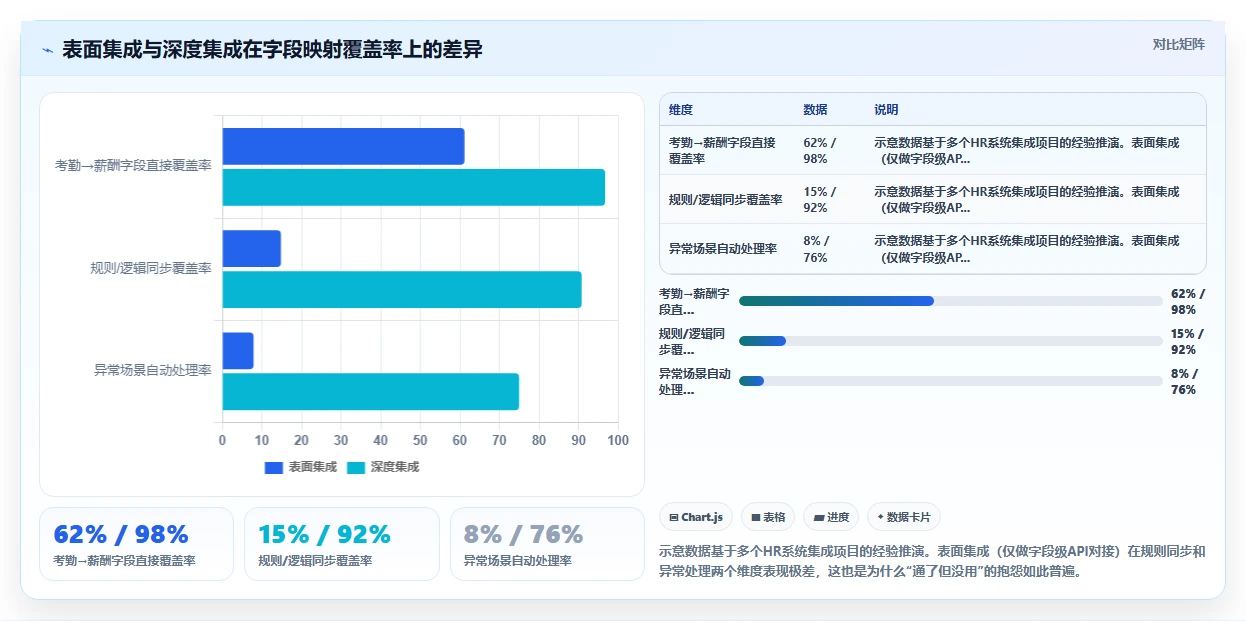Image resolution: width=1246 pixels, height=621 pixels.
Task: Click the 说明 table header
Action: 886,110
